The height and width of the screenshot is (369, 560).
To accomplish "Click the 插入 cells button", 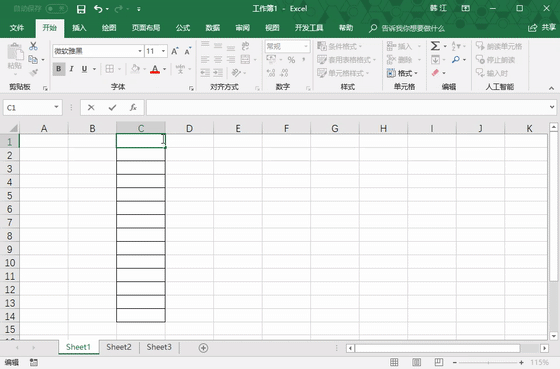I will click(404, 46).
